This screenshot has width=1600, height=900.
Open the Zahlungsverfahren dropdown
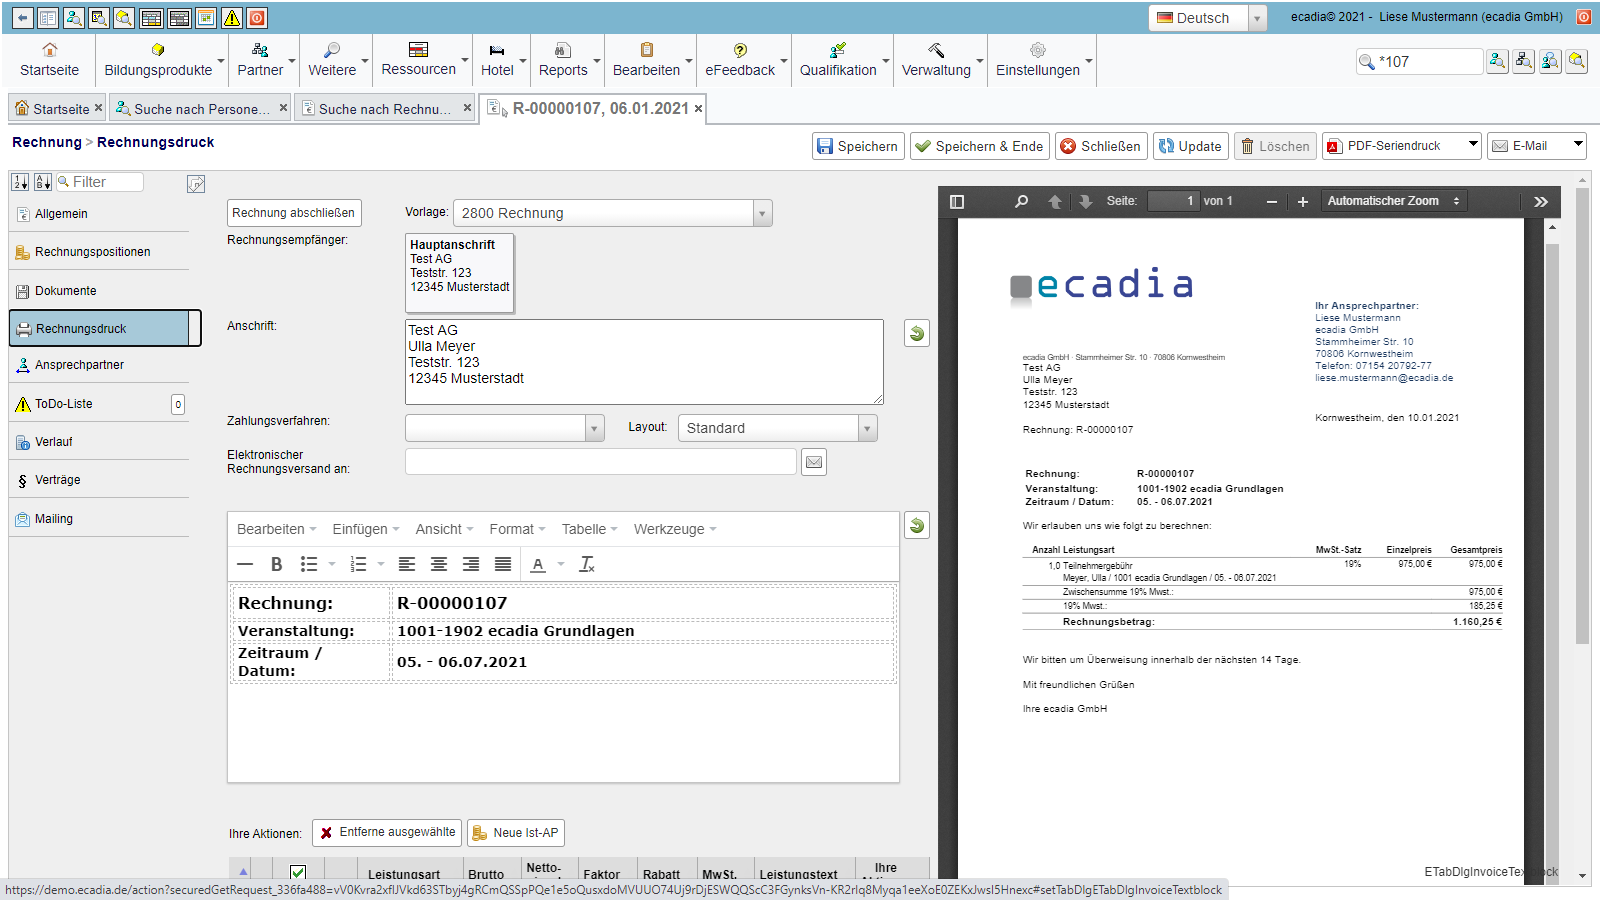click(594, 428)
